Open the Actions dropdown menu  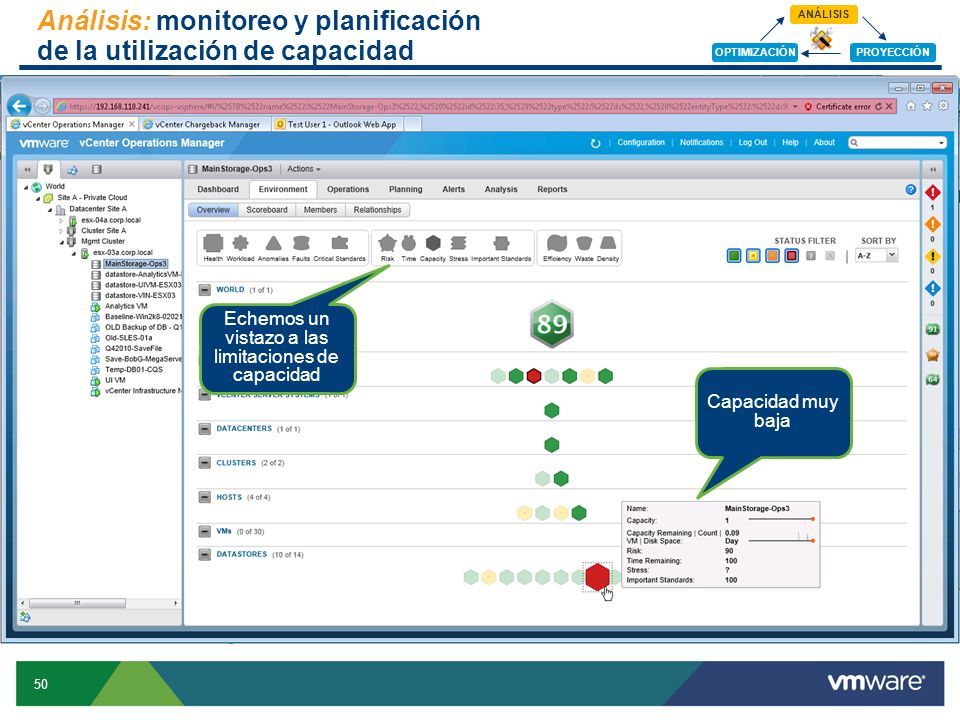point(304,169)
